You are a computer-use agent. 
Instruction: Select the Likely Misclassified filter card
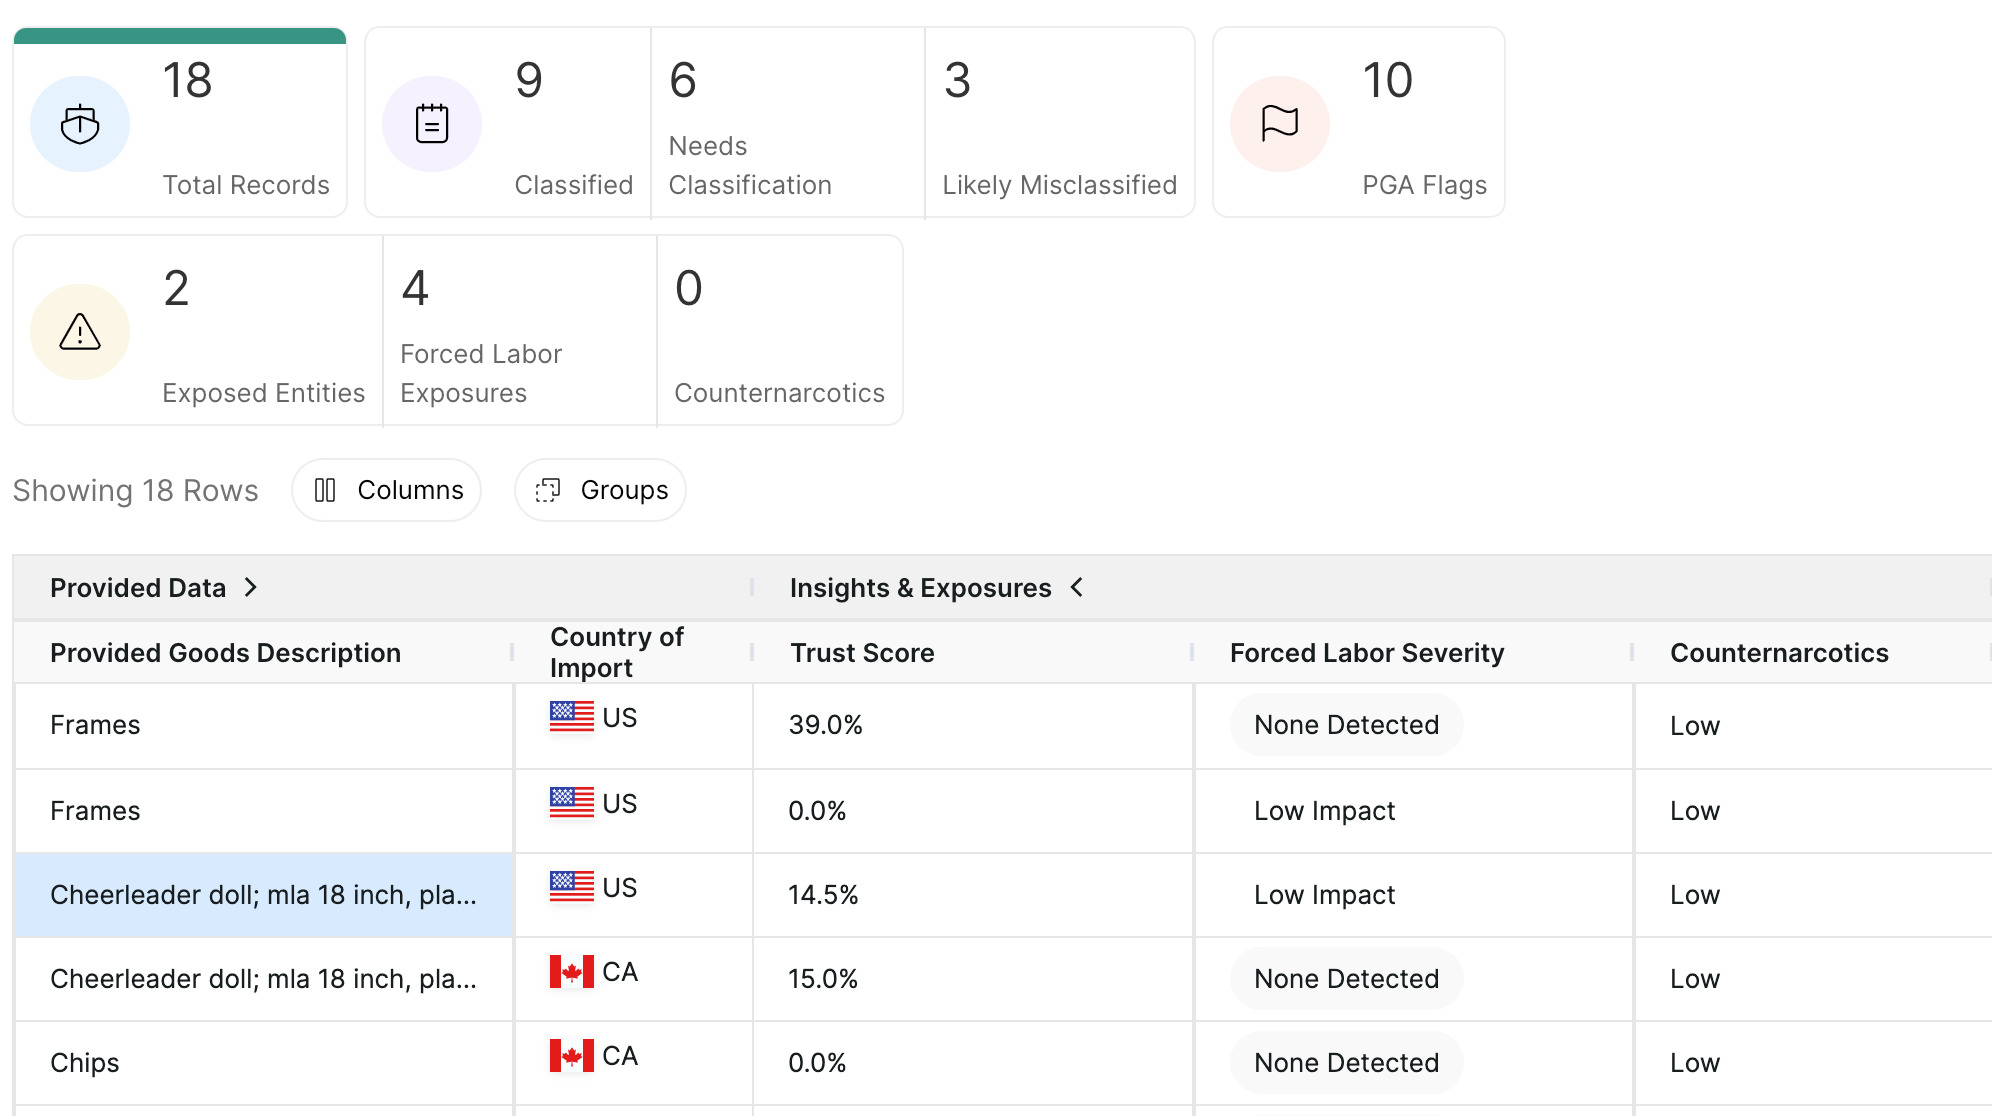pyautogui.click(x=1059, y=123)
